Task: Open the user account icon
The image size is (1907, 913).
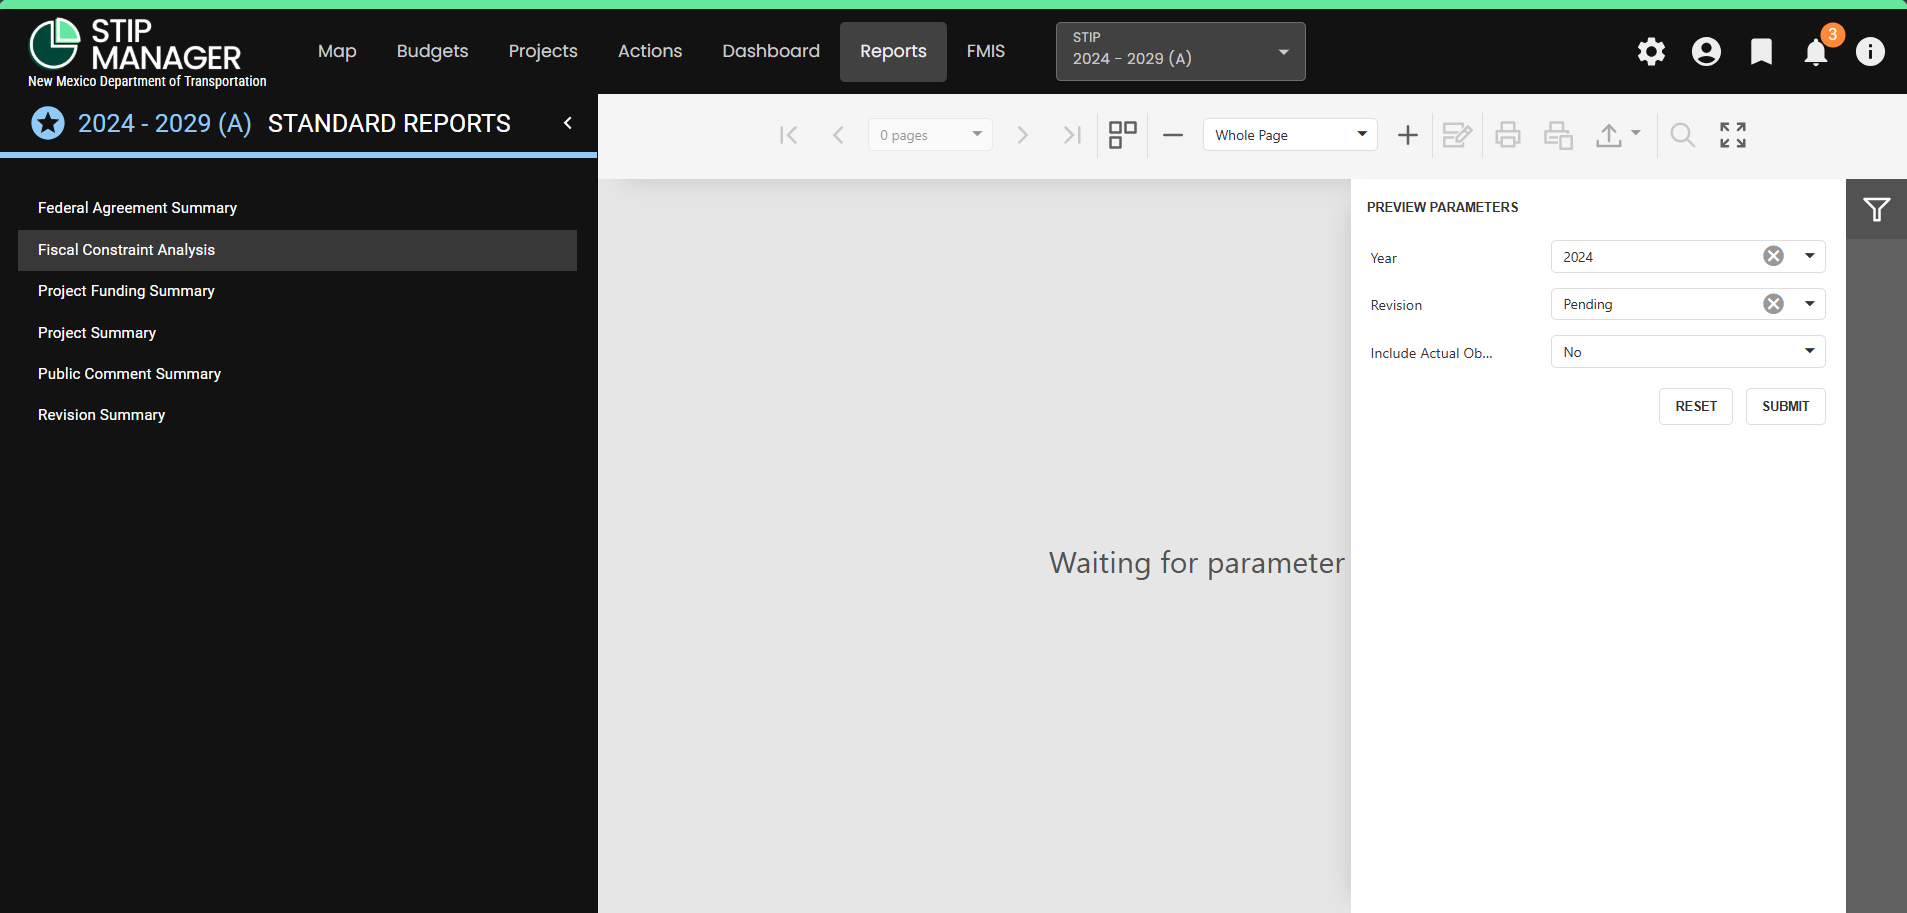Action: [1706, 52]
